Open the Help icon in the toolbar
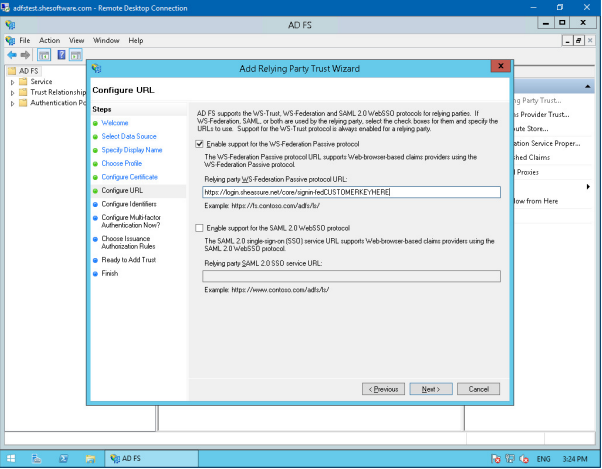Image resolution: width=602 pixels, height=469 pixels. pos(60,54)
